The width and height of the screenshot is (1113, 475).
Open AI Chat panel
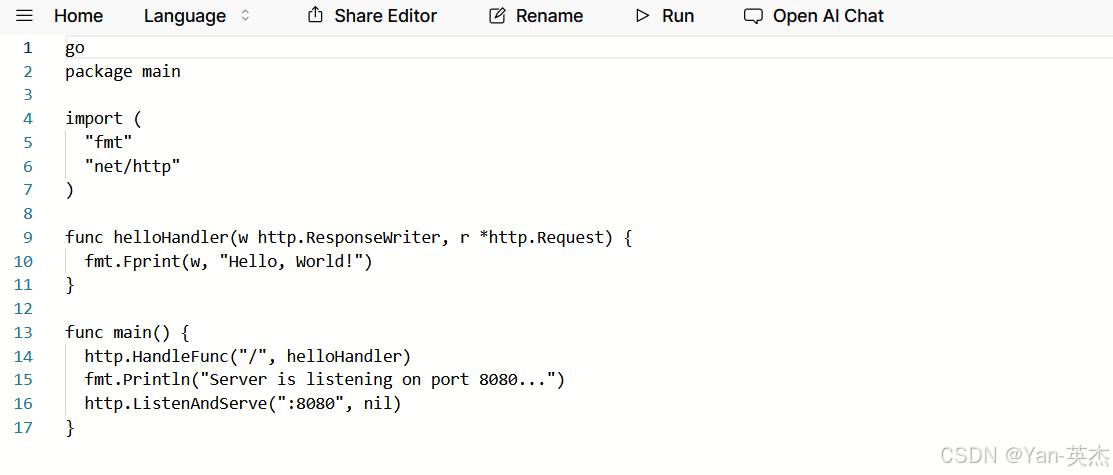[x=828, y=16]
